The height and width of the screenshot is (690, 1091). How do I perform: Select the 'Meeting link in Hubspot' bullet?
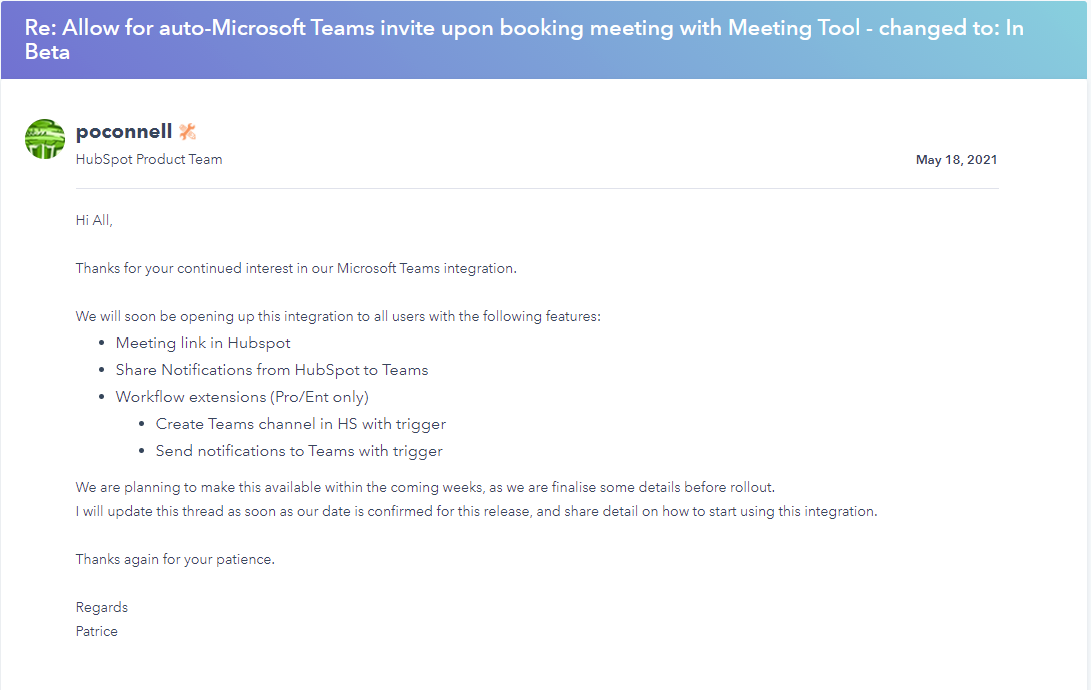(x=203, y=343)
